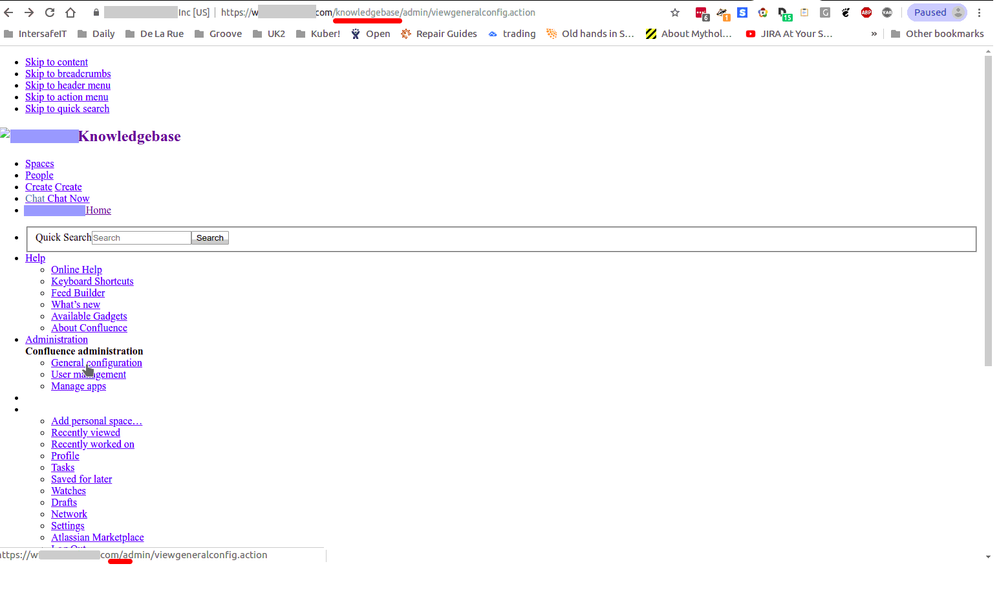Click the browser forward arrow
The image size is (999, 603).
point(29,13)
